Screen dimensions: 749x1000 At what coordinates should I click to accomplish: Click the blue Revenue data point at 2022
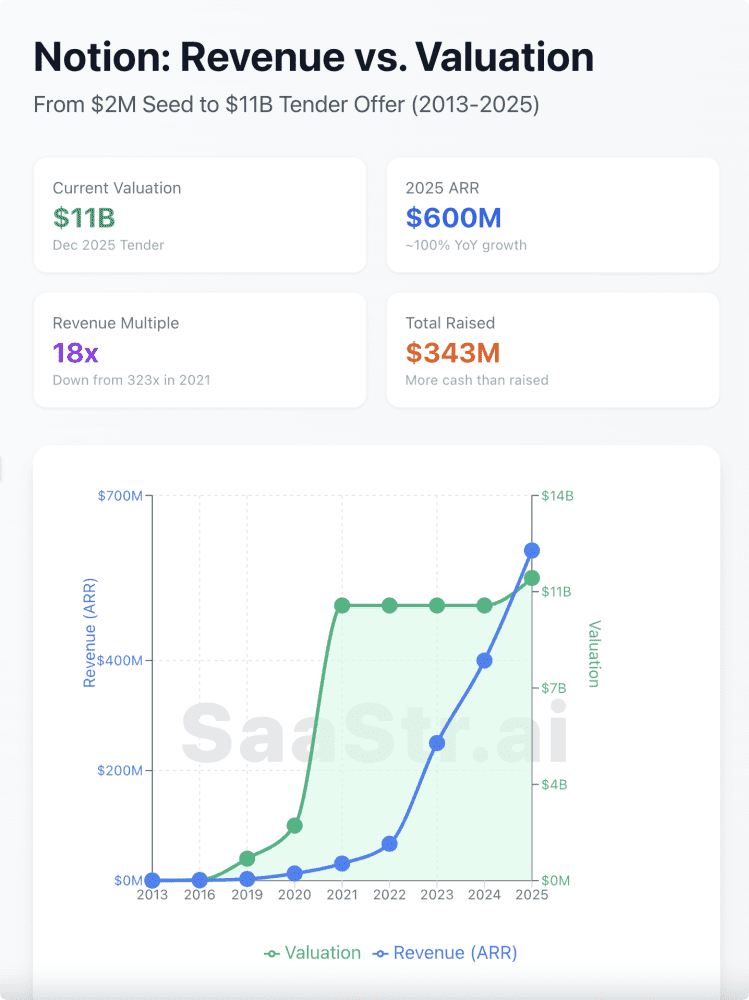click(x=389, y=844)
